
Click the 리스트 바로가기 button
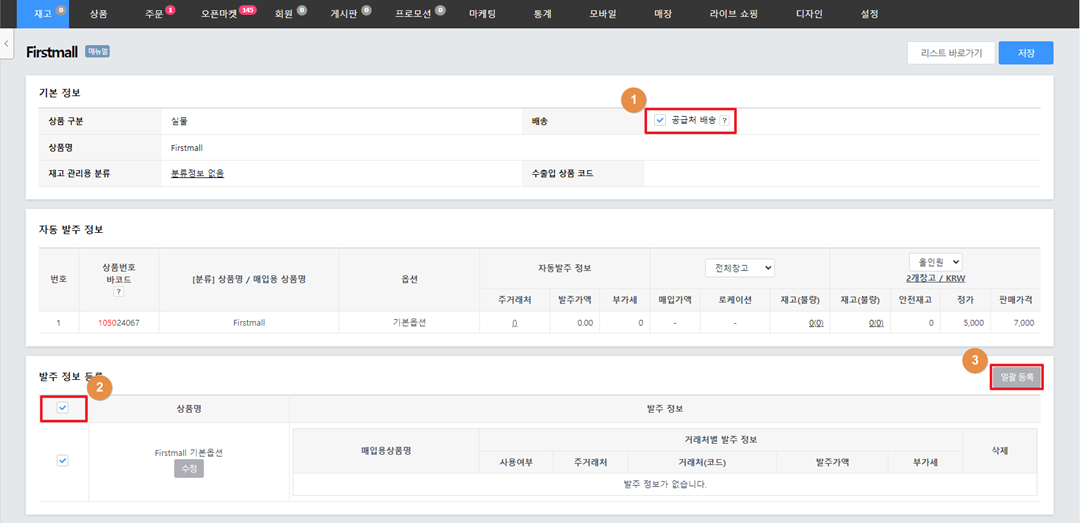[951, 52]
